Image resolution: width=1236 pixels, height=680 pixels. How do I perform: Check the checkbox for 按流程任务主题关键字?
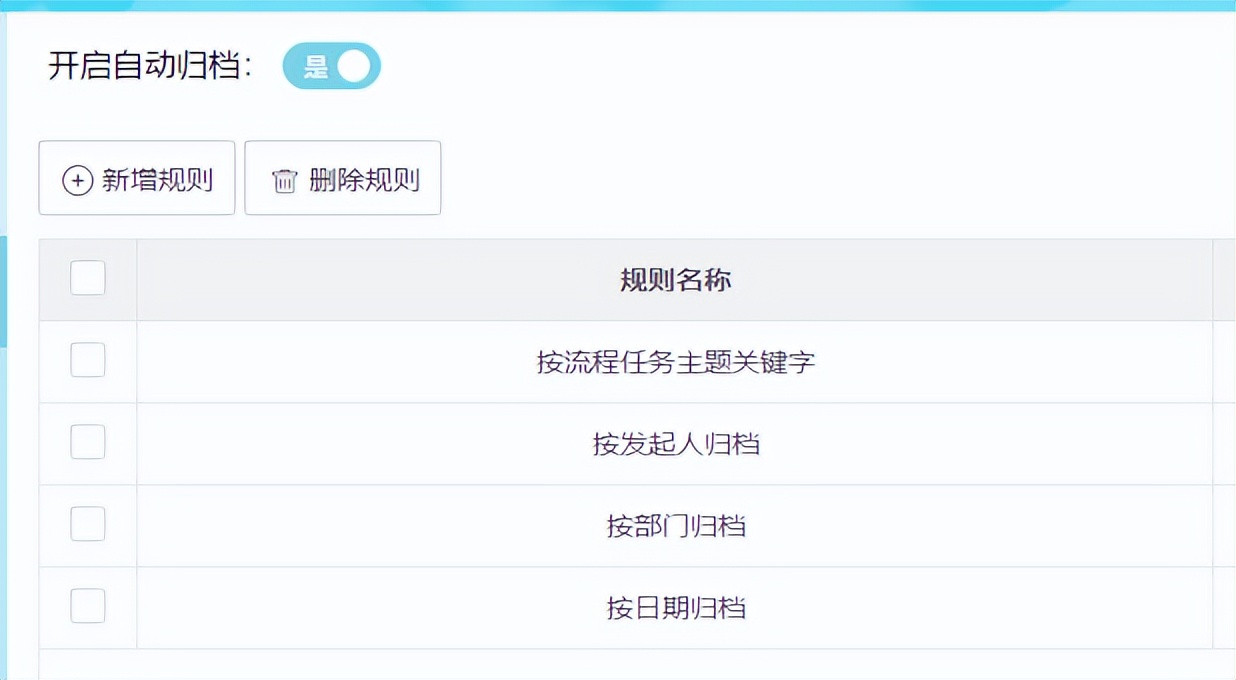tap(87, 361)
